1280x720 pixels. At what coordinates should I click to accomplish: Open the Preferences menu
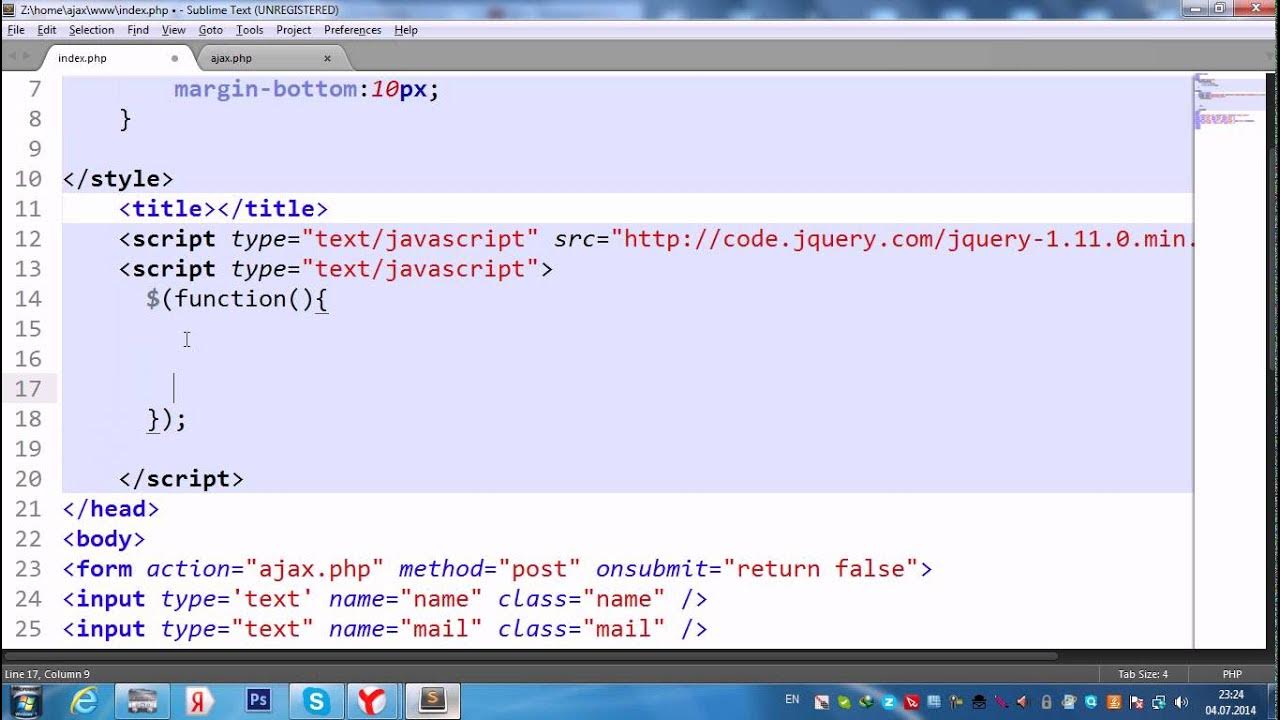pyautogui.click(x=353, y=30)
